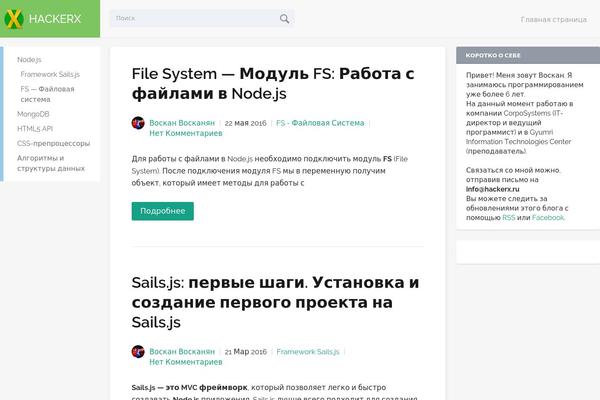Open the MongoDB category

(x=33, y=114)
